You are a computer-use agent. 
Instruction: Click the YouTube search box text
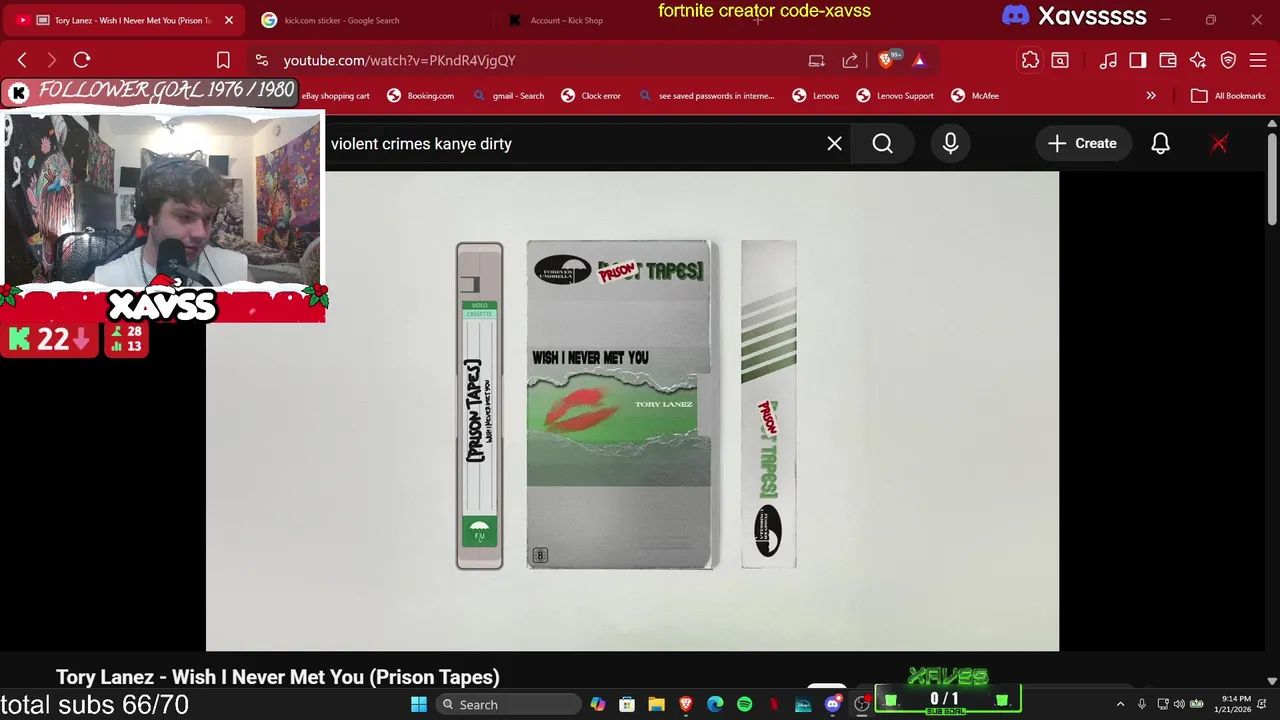pyautogui.click(x=421, y=144)
